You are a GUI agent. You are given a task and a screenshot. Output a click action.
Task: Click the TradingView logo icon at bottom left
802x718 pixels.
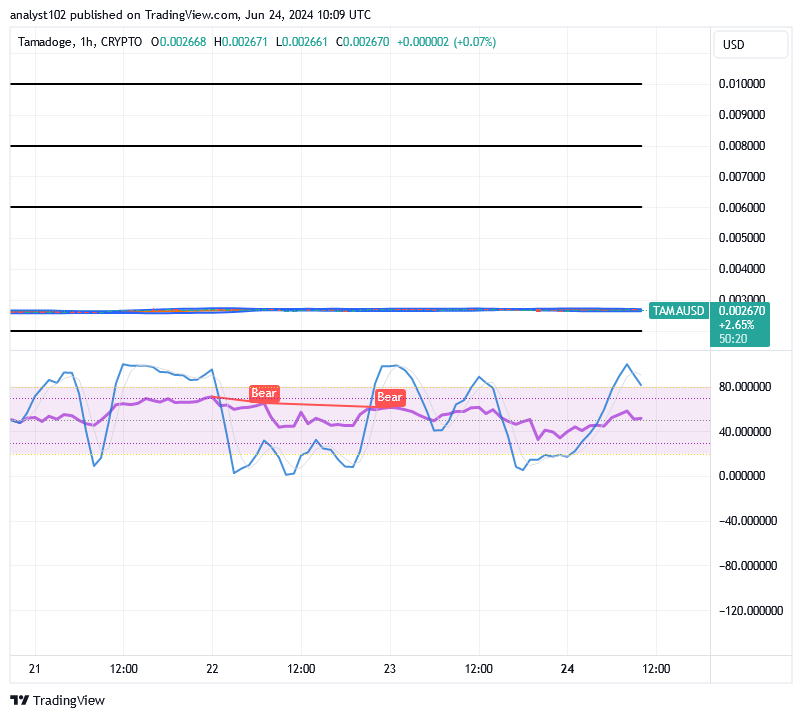click(19, 700)
